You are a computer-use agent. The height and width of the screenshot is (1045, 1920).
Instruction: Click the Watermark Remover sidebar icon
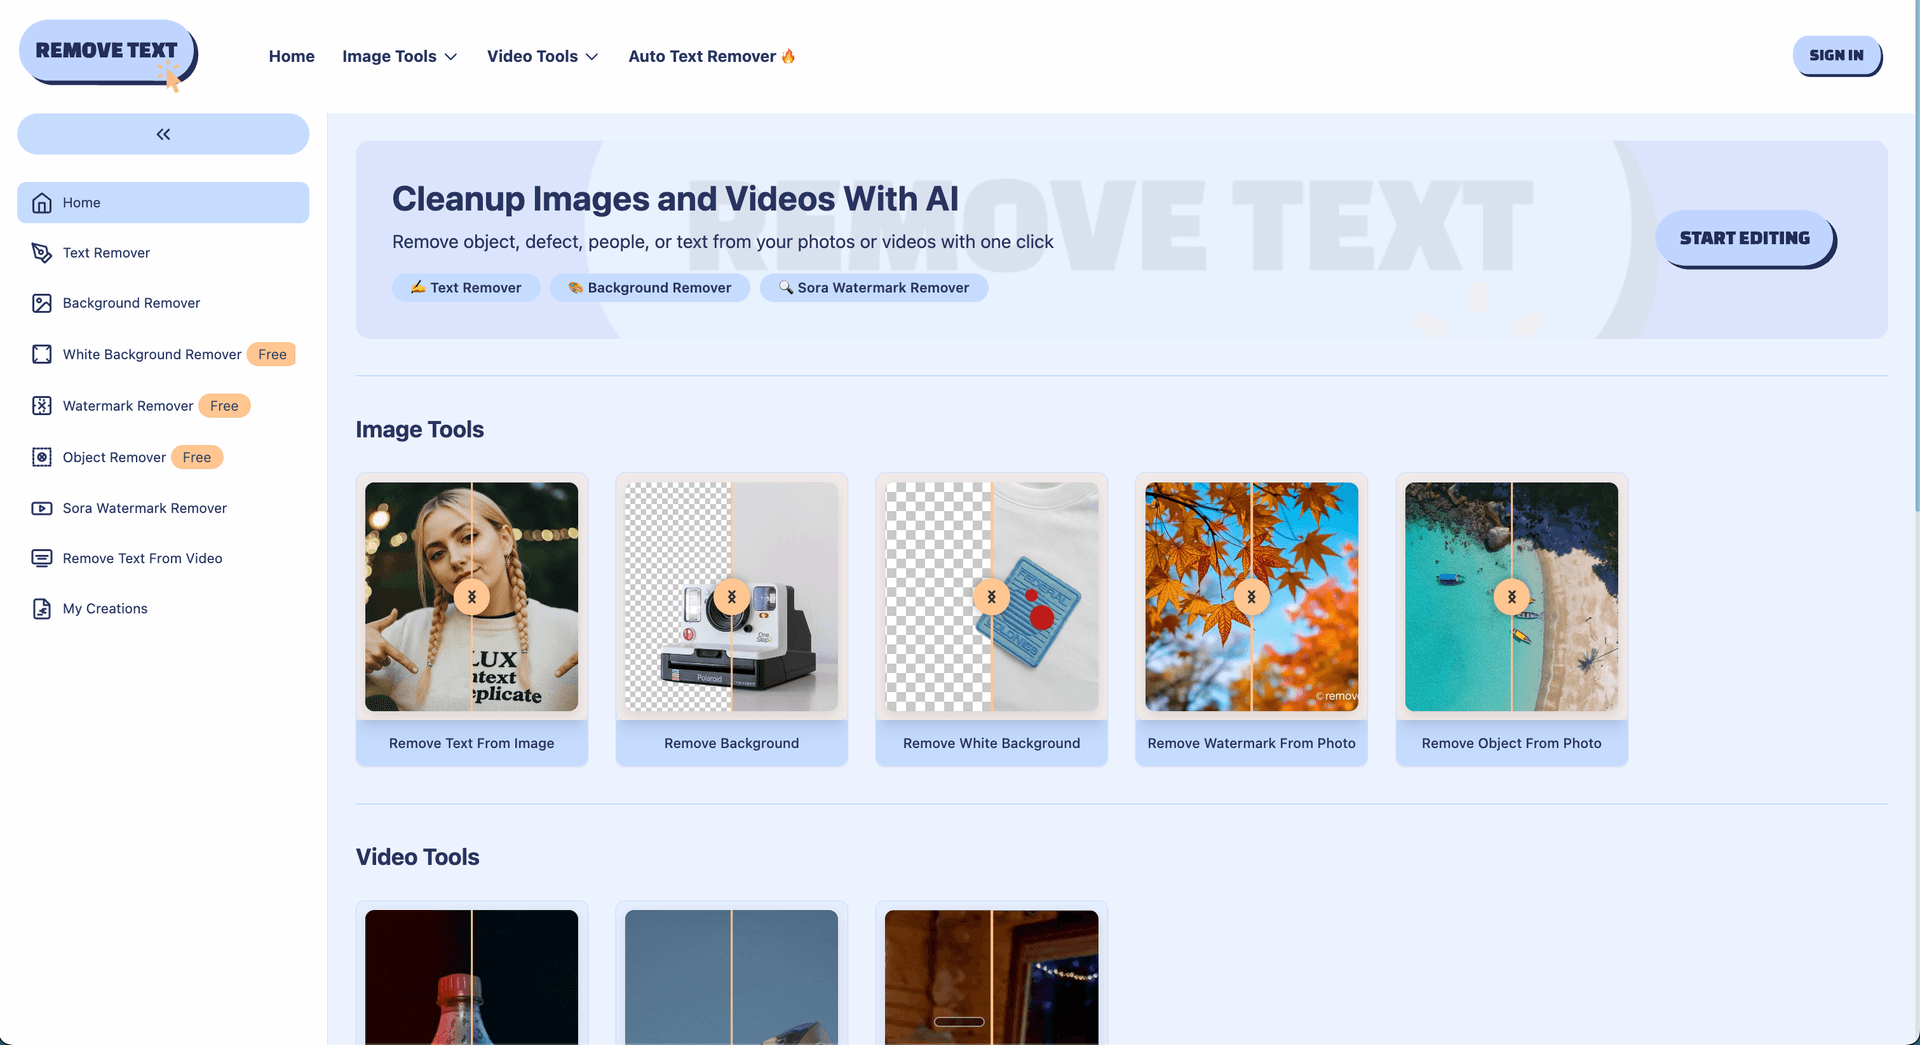[x=41, y=406]
